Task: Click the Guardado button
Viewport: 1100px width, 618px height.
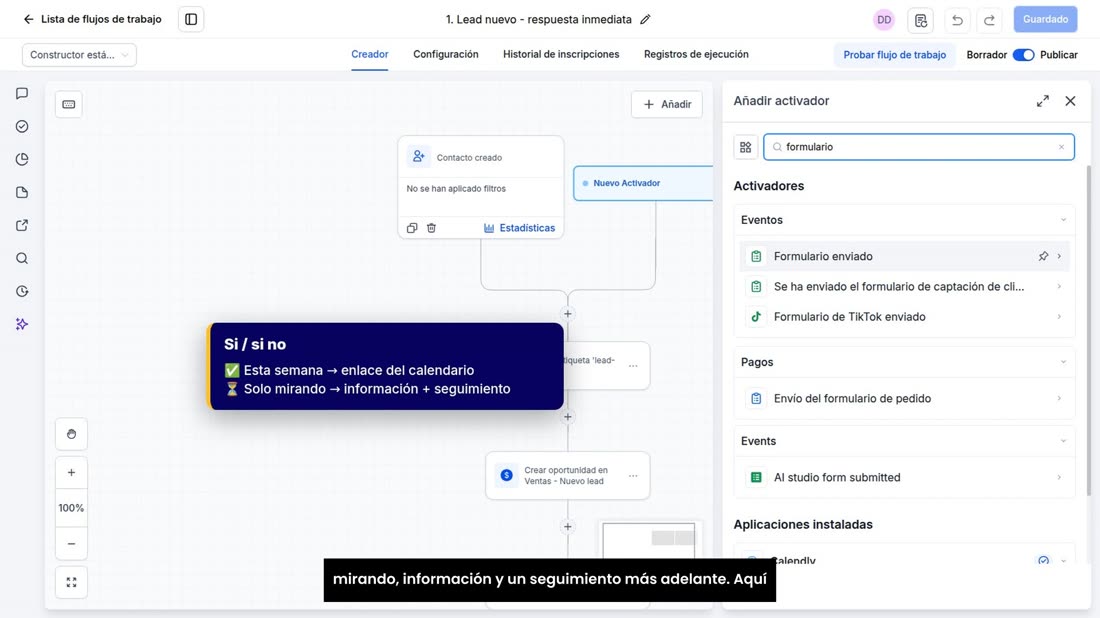Action: coord(1045,19)
